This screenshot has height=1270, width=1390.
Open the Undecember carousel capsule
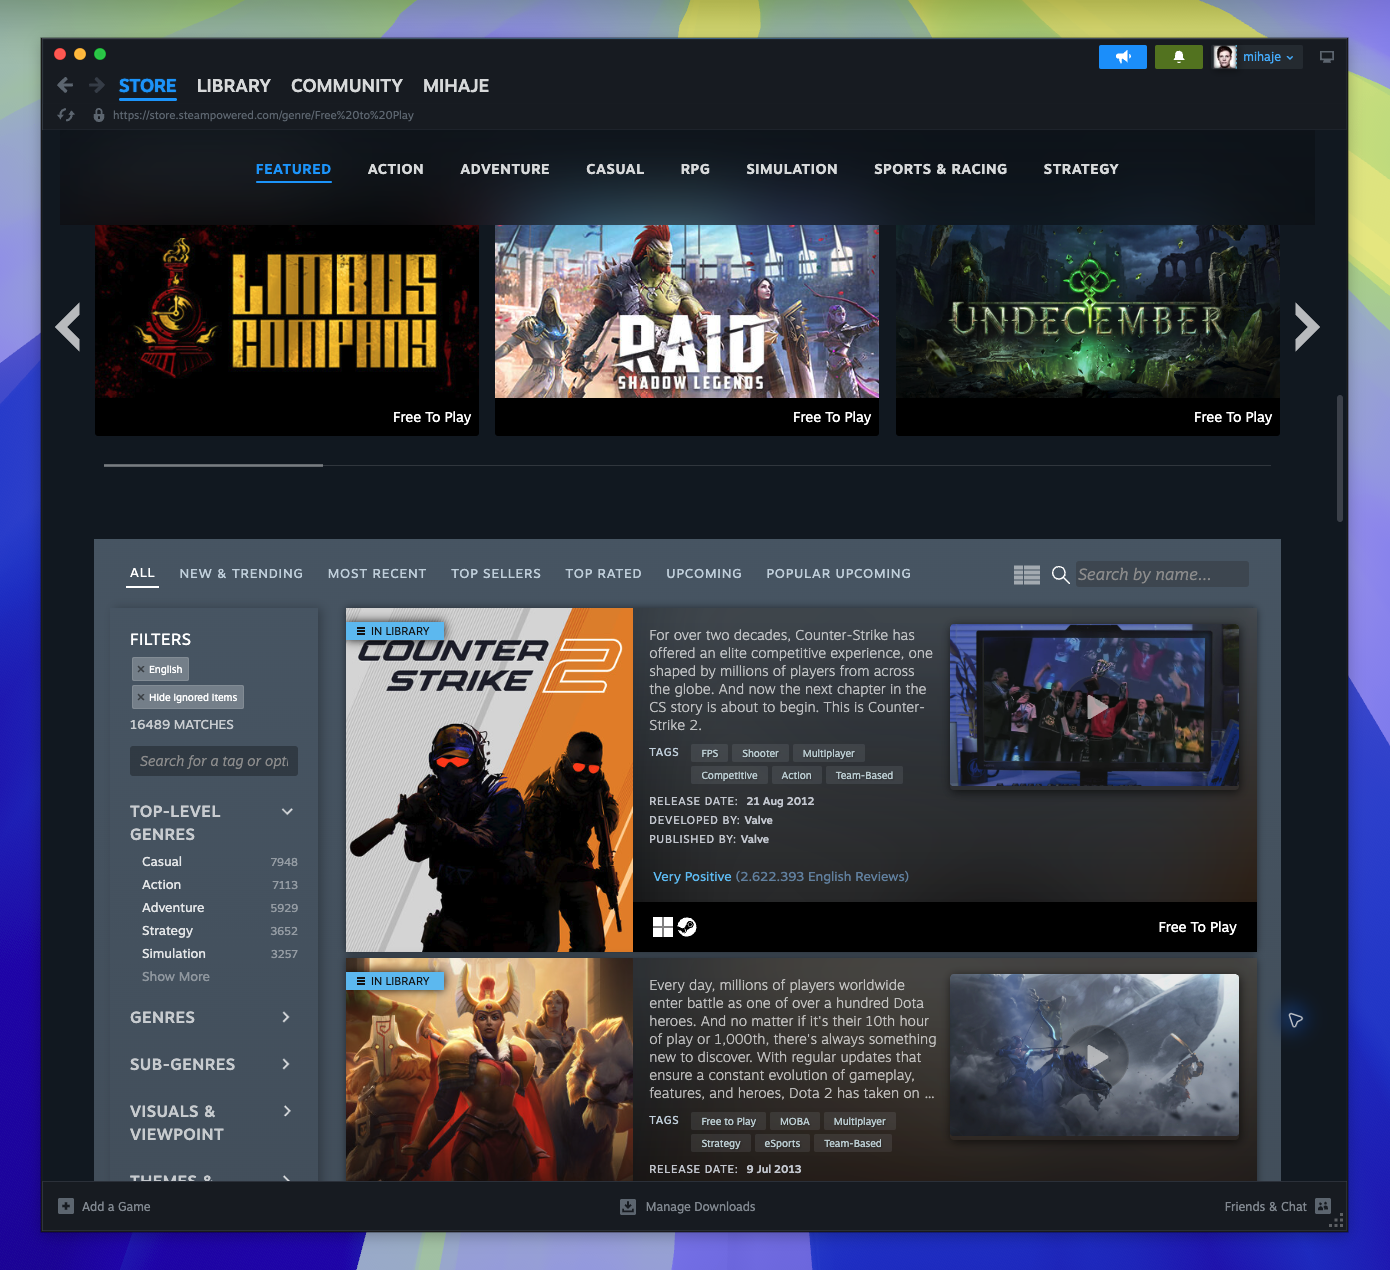pos(1088,330)
